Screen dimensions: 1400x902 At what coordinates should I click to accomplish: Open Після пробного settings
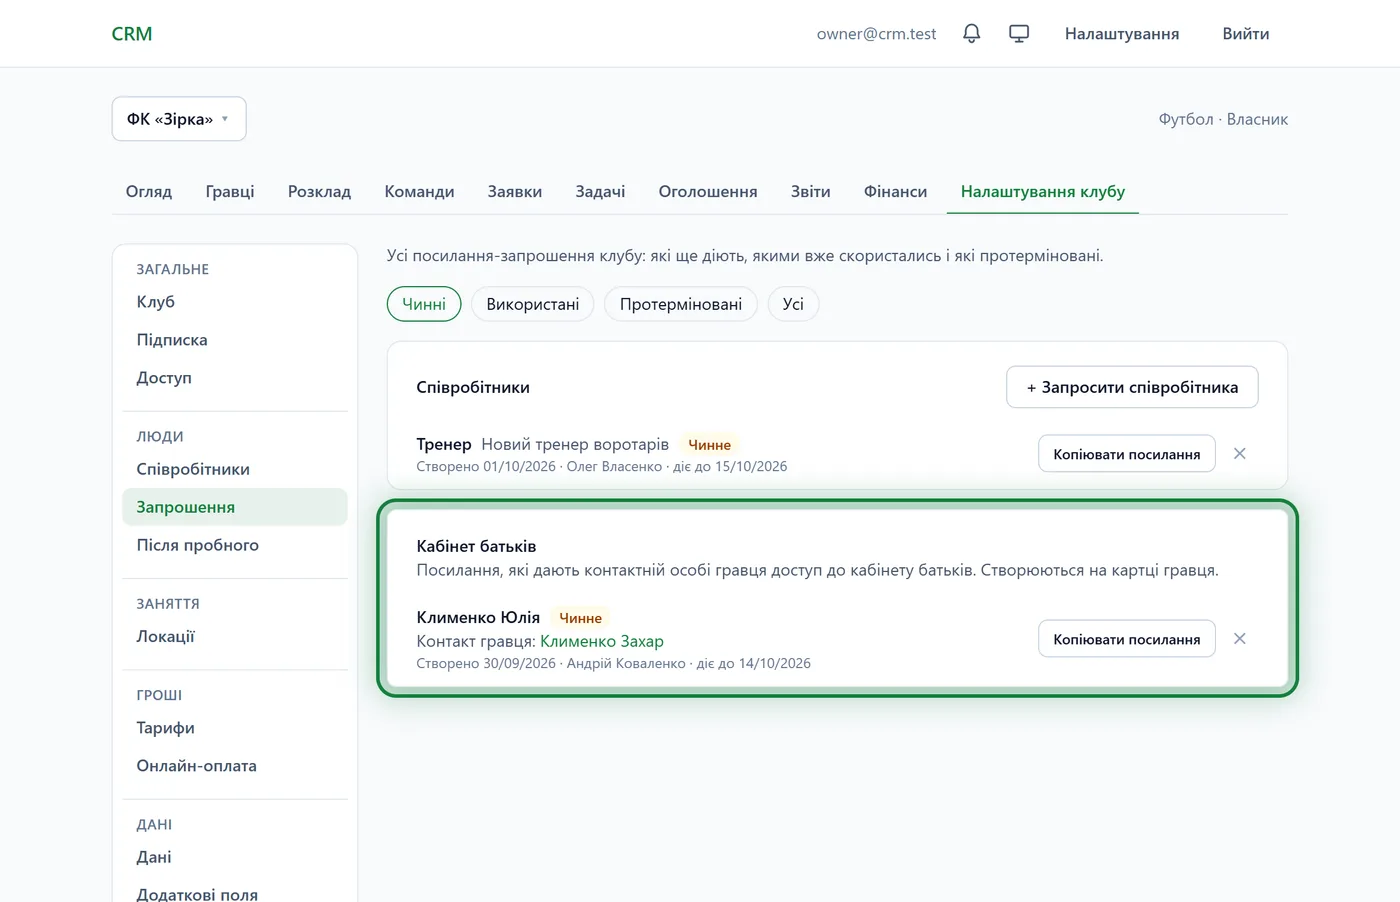235,545
